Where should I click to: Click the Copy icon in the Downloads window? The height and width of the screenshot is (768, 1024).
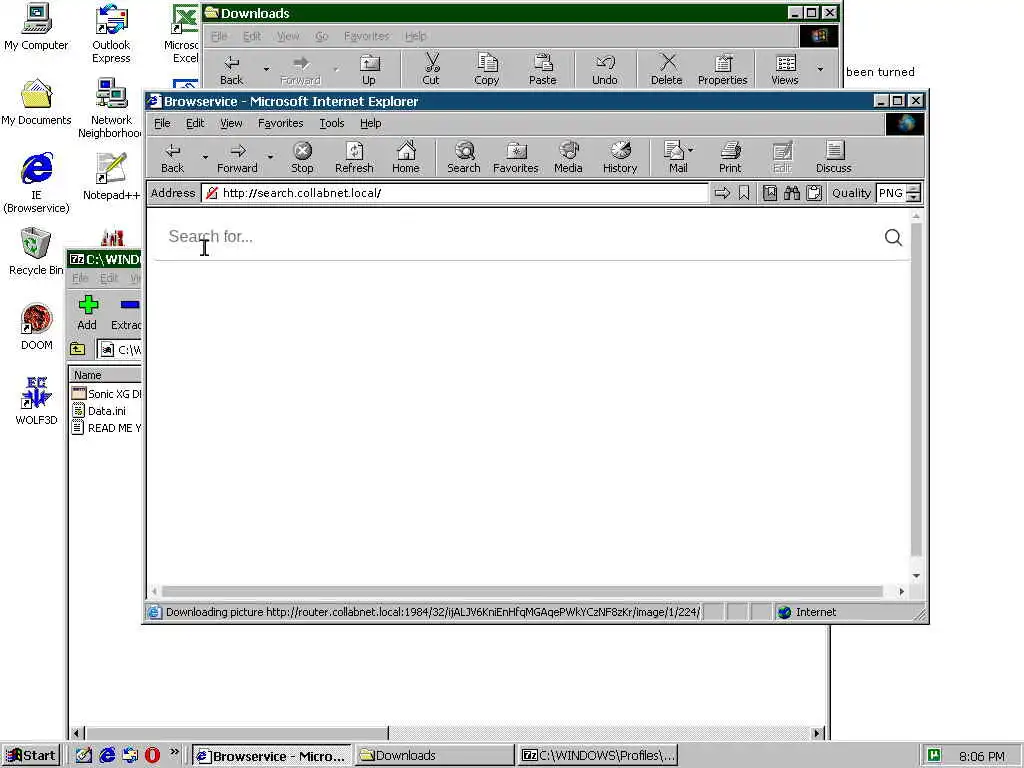(x=487, y=70)
